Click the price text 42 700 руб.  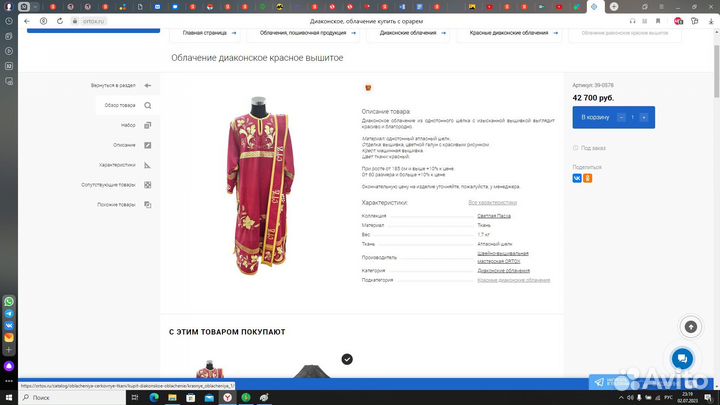[593, 98]
